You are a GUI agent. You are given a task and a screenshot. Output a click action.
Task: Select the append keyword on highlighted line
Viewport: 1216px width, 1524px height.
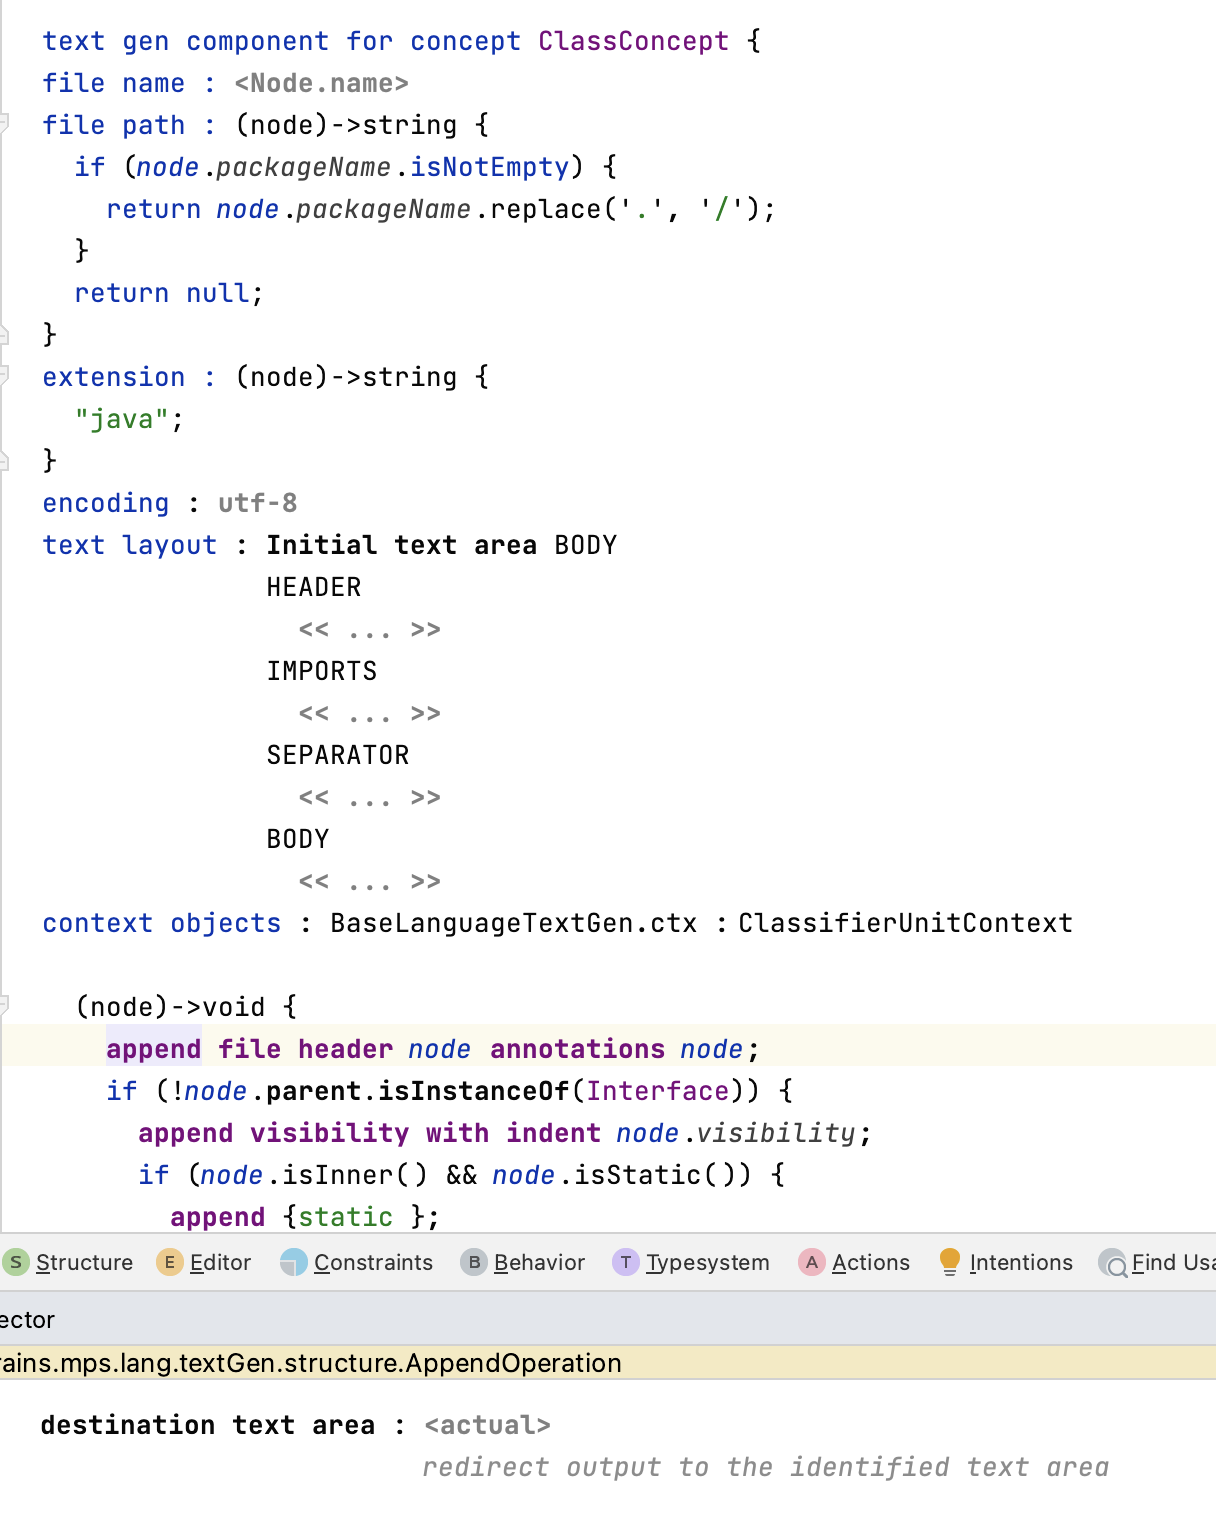point(154,1049)
